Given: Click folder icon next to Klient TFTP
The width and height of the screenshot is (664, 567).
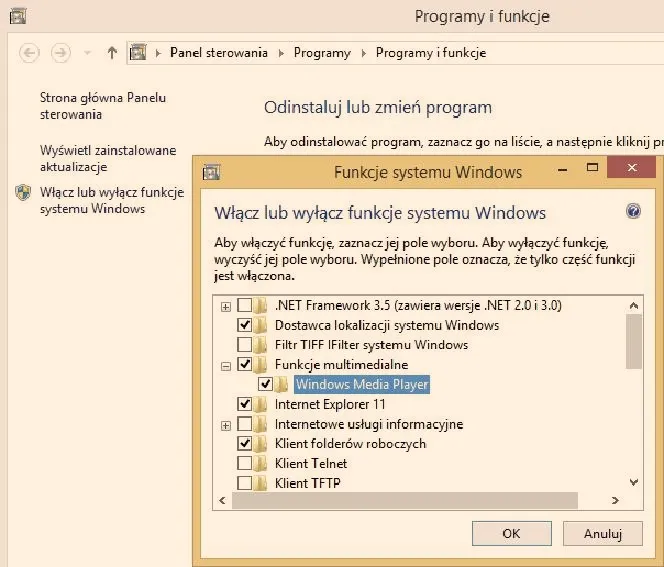Looking at the screenshot, I should coord(260,483).
